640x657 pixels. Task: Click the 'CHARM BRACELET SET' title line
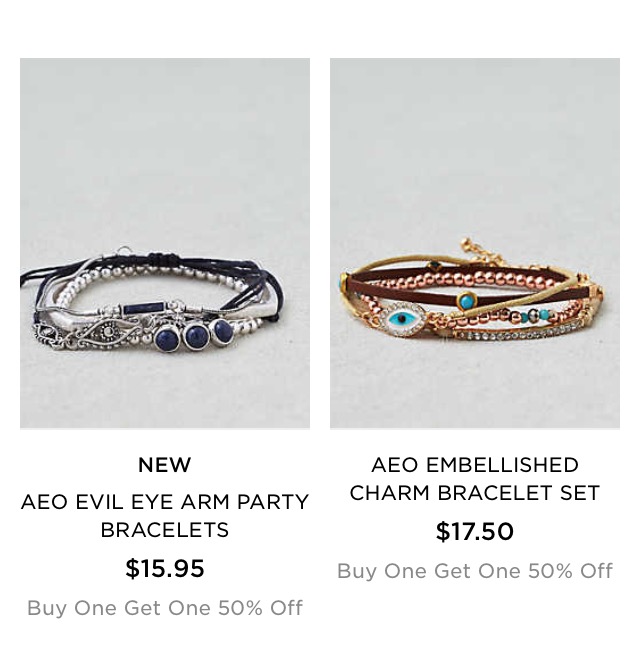click(475, 493)
